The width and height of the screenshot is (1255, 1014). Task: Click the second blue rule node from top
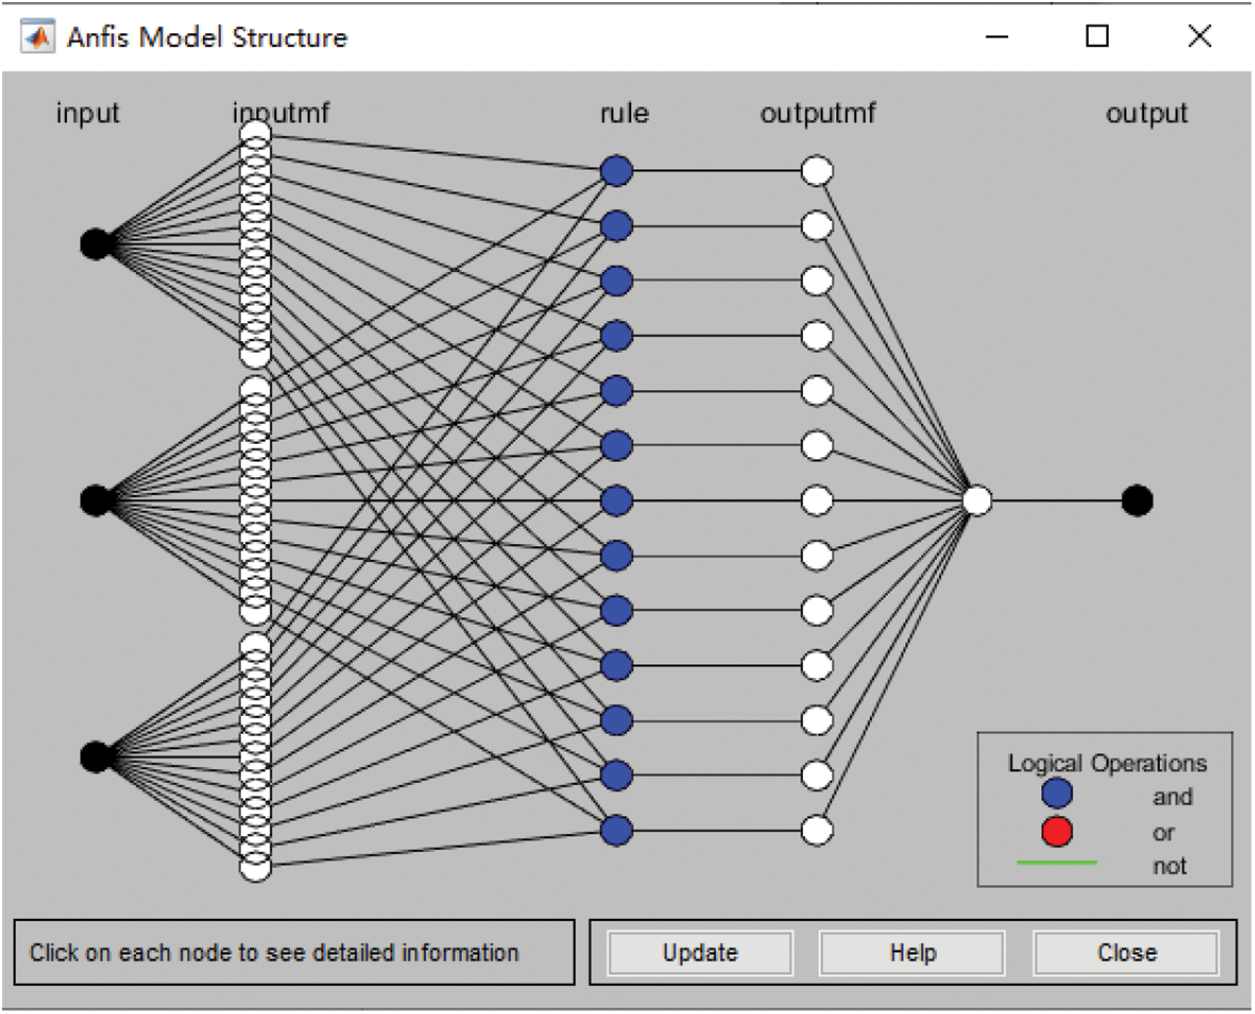pyautogui.click(x=617, y=226)
